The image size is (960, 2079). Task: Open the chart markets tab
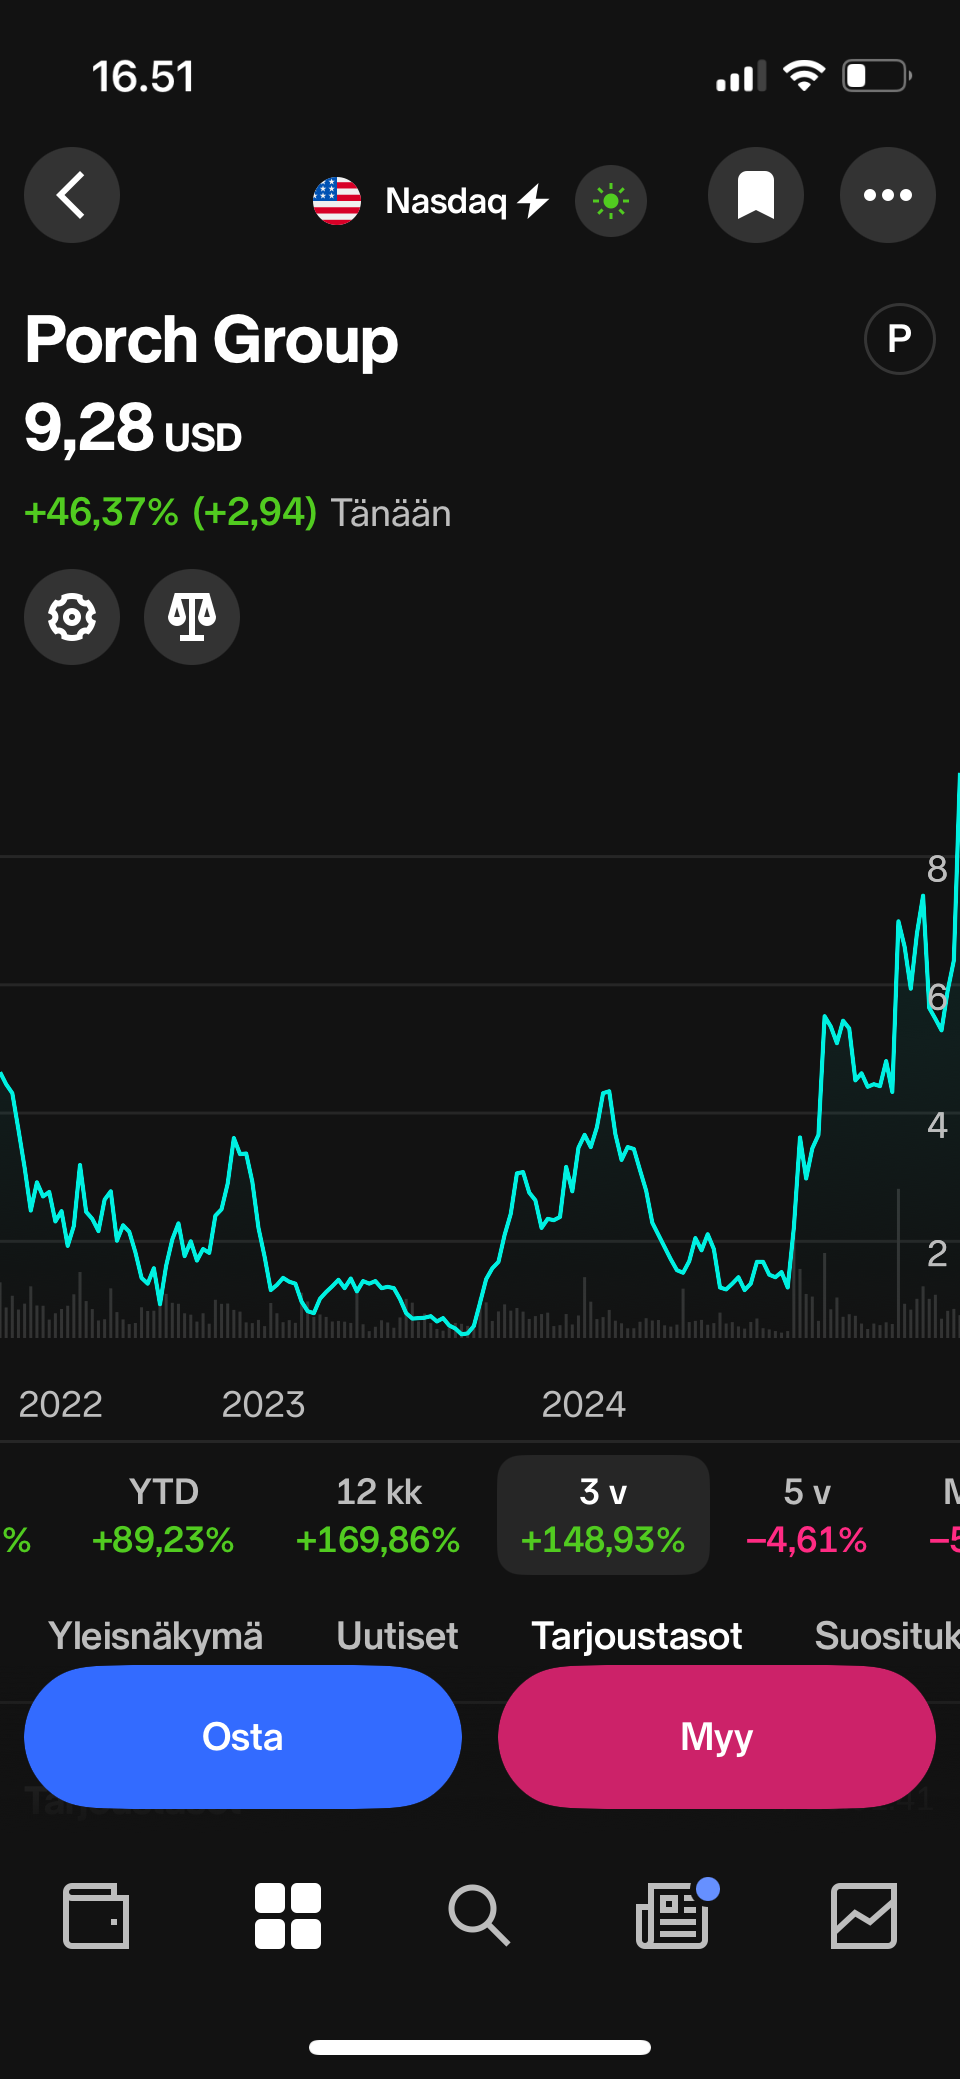[864, 1915]
